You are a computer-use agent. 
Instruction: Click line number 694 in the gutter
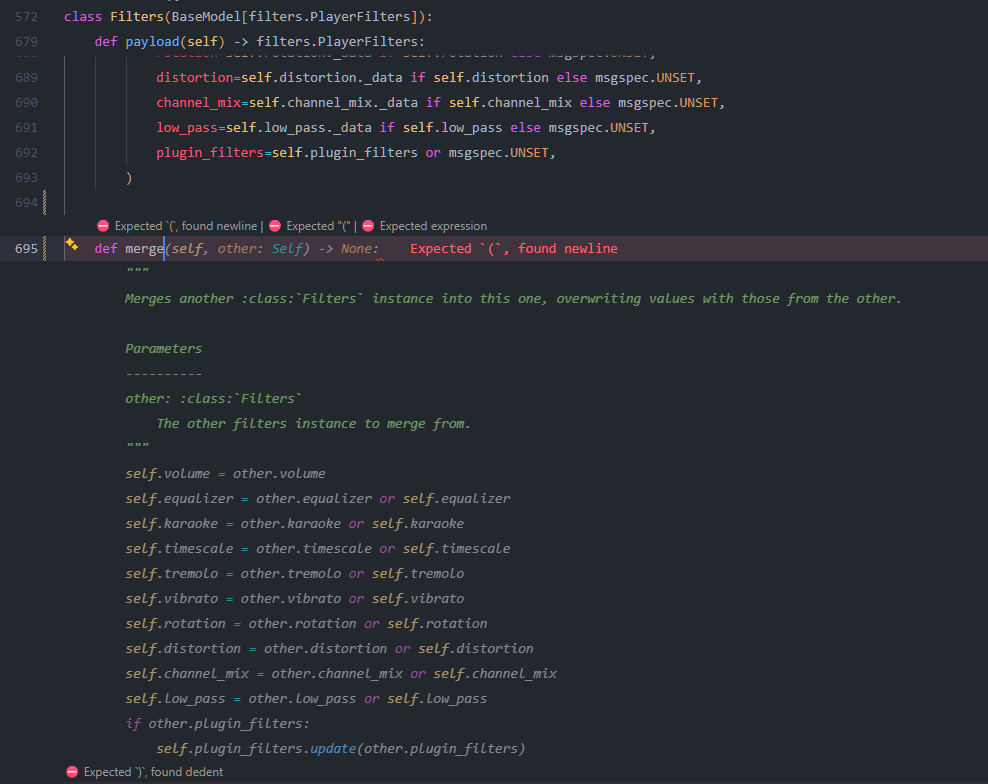[x=26, y=202]
